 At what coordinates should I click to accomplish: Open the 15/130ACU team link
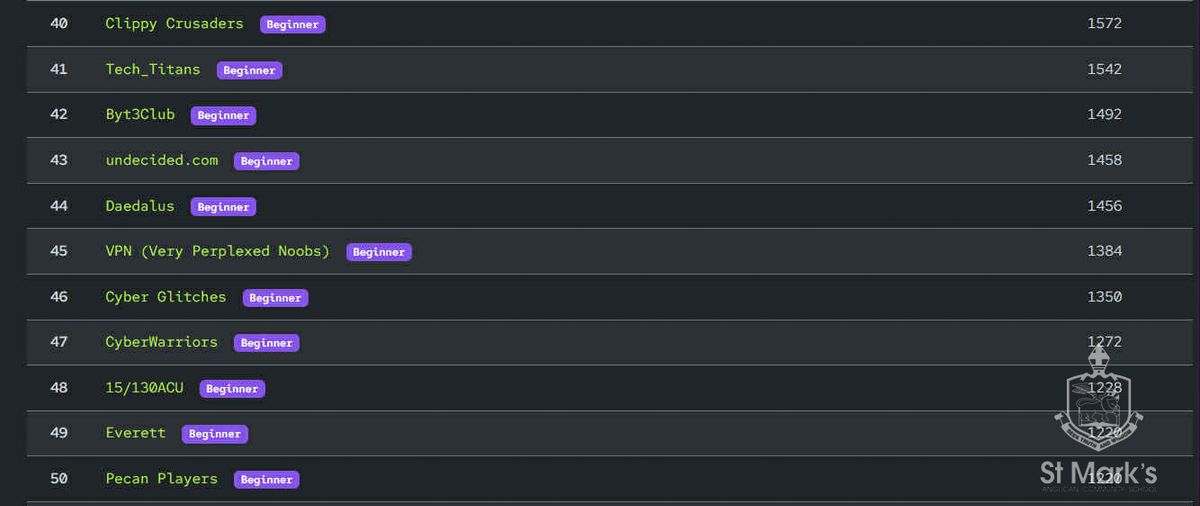tap(144, 388)
